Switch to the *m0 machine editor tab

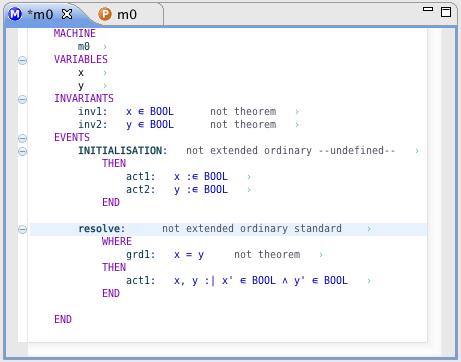(x=40, y=14)
